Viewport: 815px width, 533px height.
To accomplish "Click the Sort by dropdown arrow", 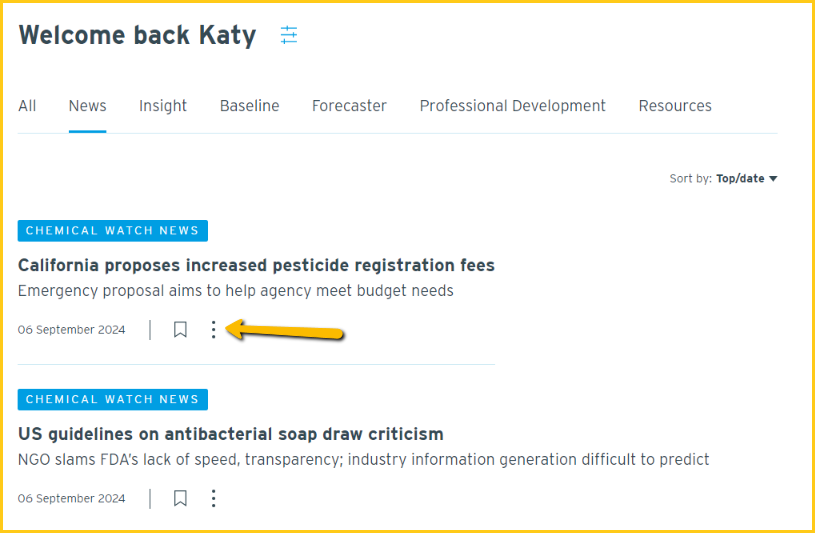I will (773, 179).
